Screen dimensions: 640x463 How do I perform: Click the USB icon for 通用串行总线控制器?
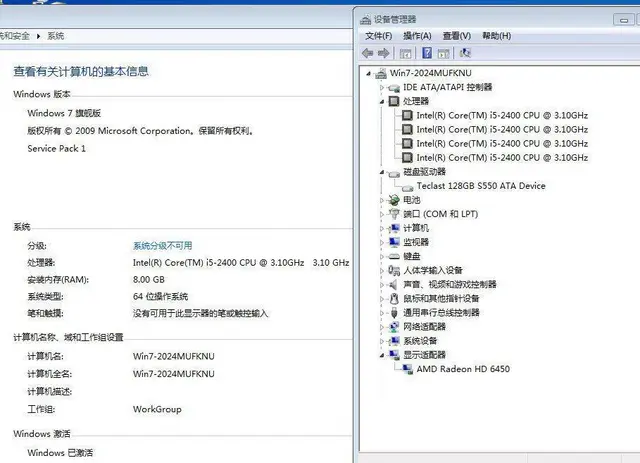[x=394, y=312]
